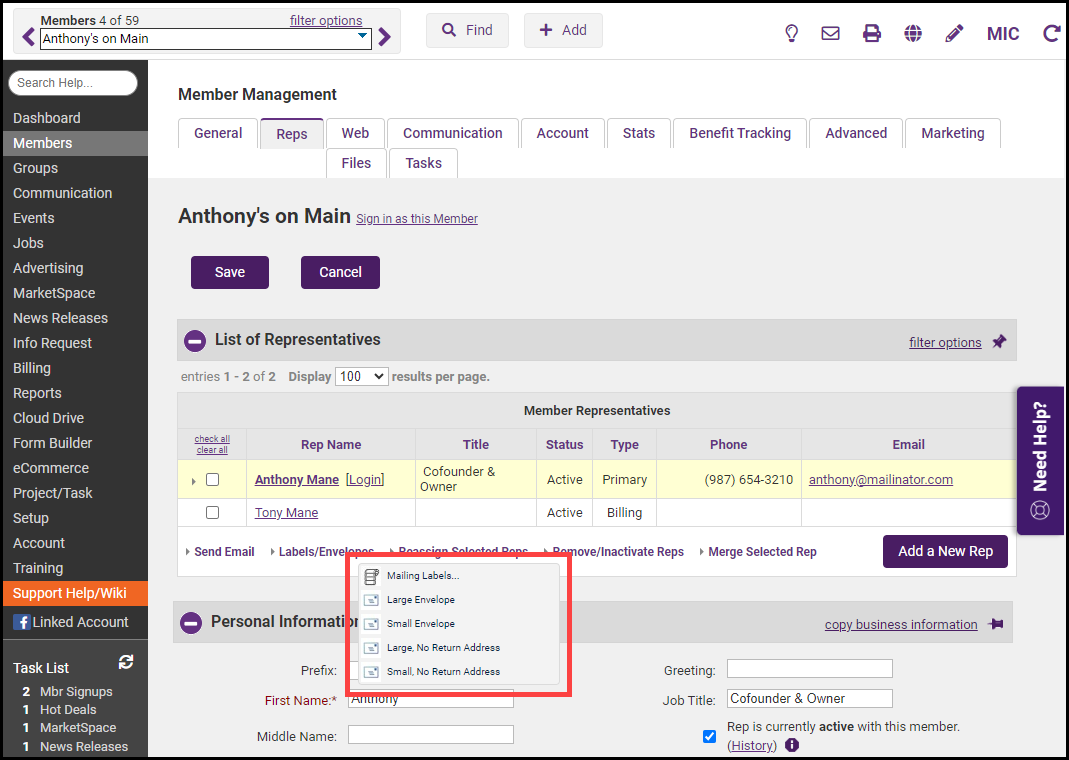1069x760 pixels.
Task: Select Tony Mane row checkbox
Action: [x=212, y=513]
